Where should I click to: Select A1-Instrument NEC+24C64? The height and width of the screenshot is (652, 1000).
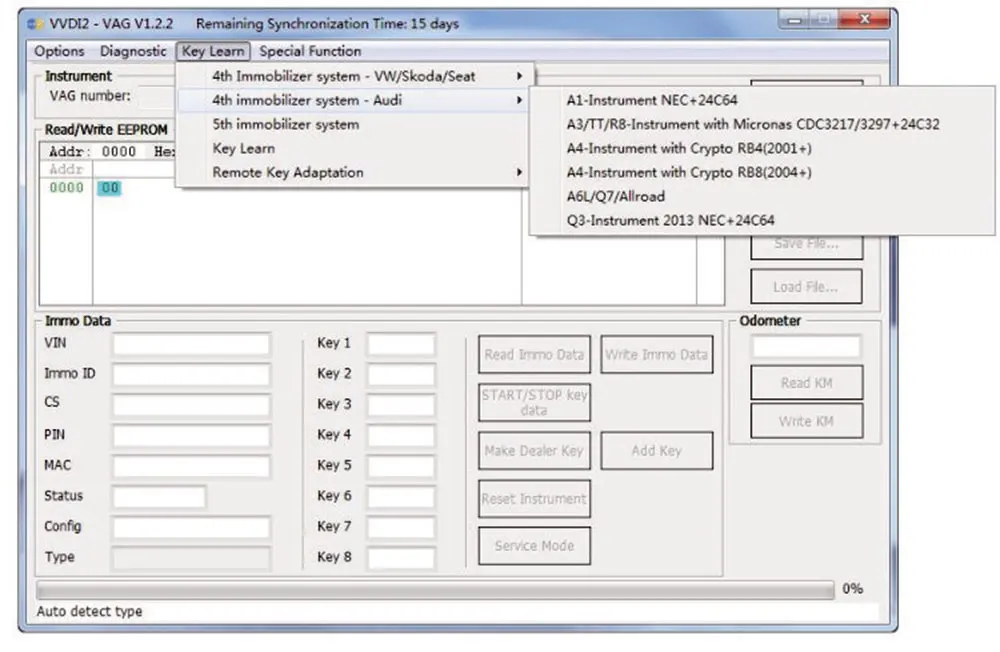pyautogui.click(x=761, y=100)
